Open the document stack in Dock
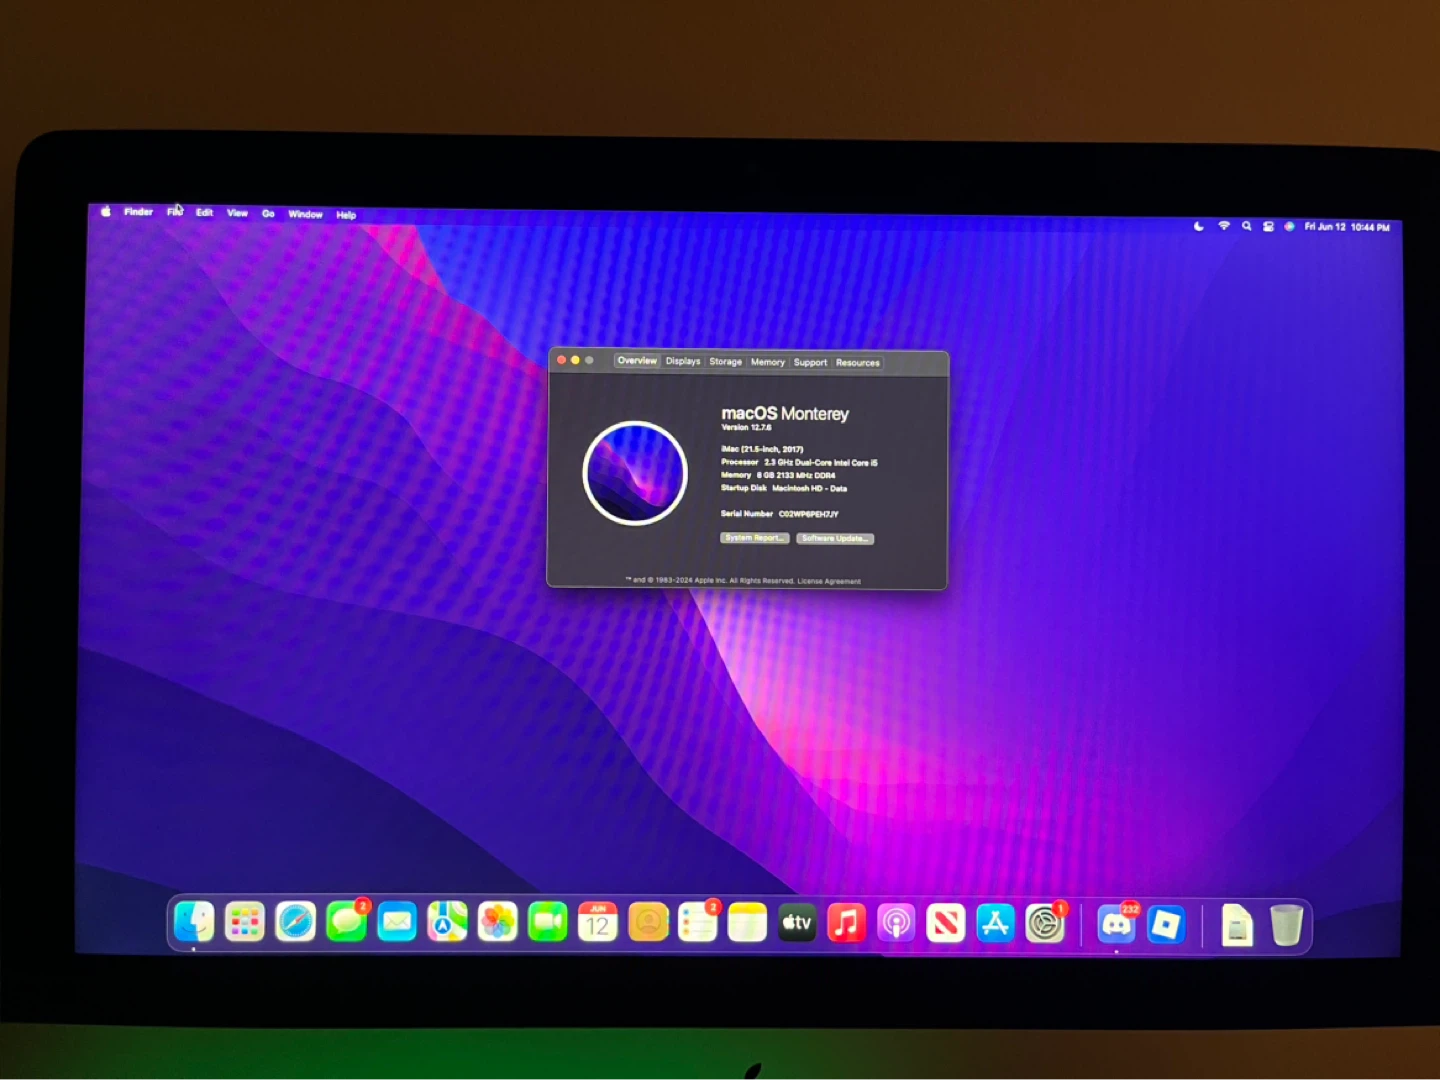The height and width of the screenshot is (1080, 1440). point(1237,924)
